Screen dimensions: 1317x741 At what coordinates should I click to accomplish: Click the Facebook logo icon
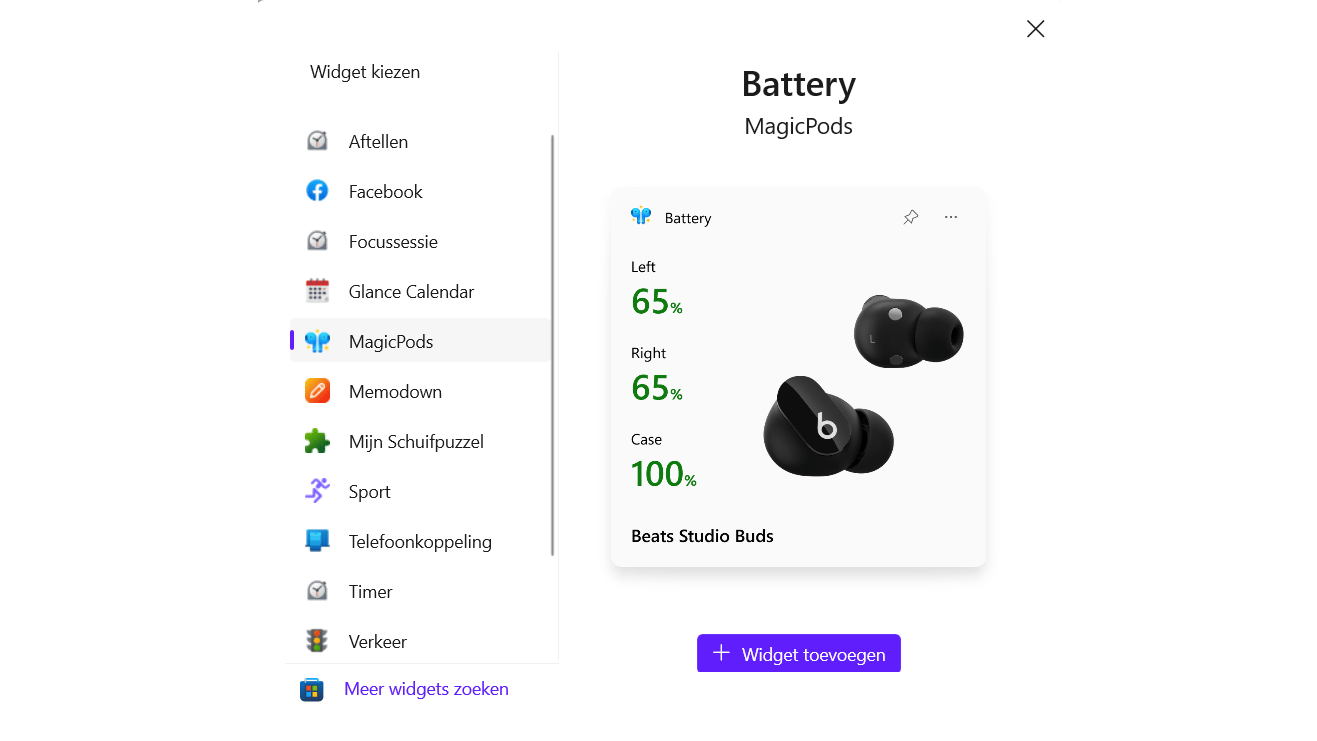tap(317, 191)
